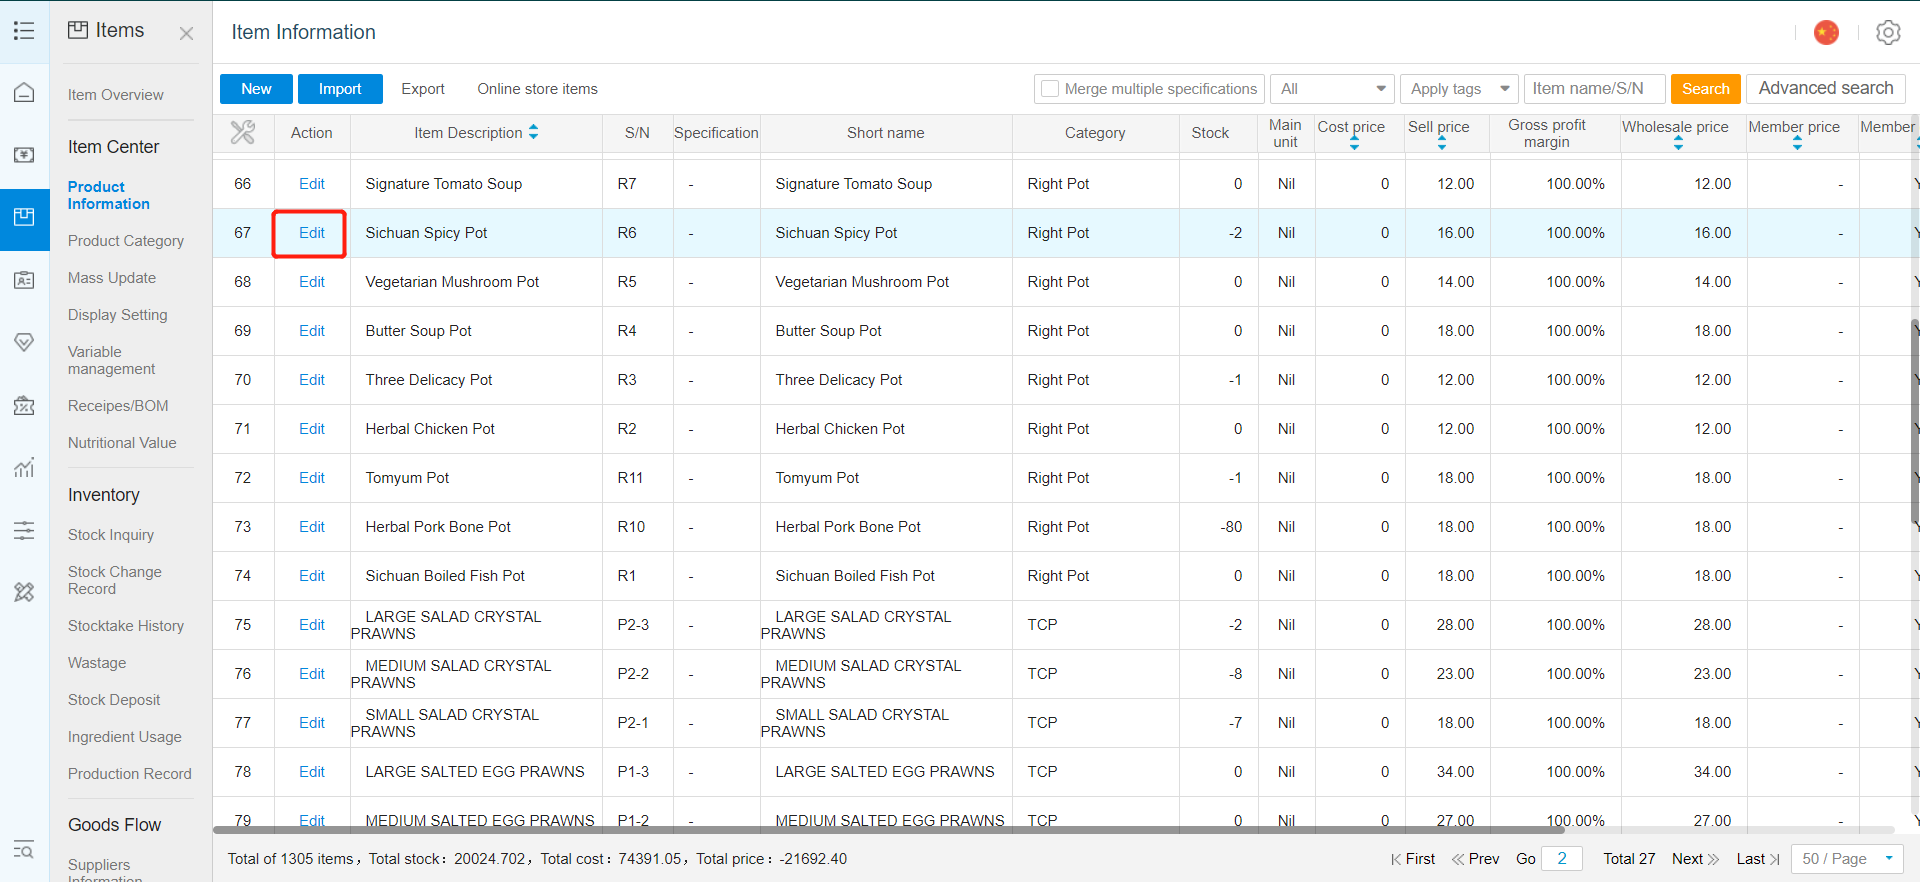Edit the Butter Soup Pot item
This screenshot has height=882, width=1920.
[312, 331]
